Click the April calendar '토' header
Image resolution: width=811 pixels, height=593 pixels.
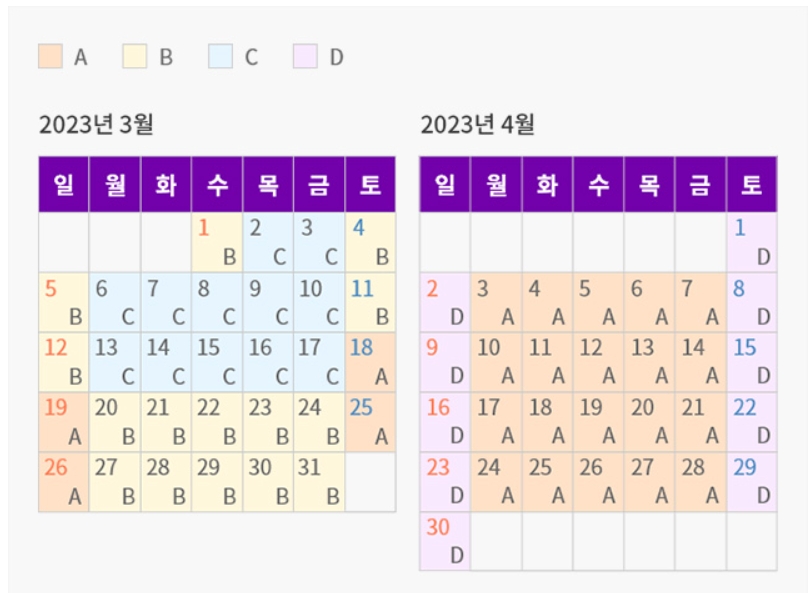(752, 185)
